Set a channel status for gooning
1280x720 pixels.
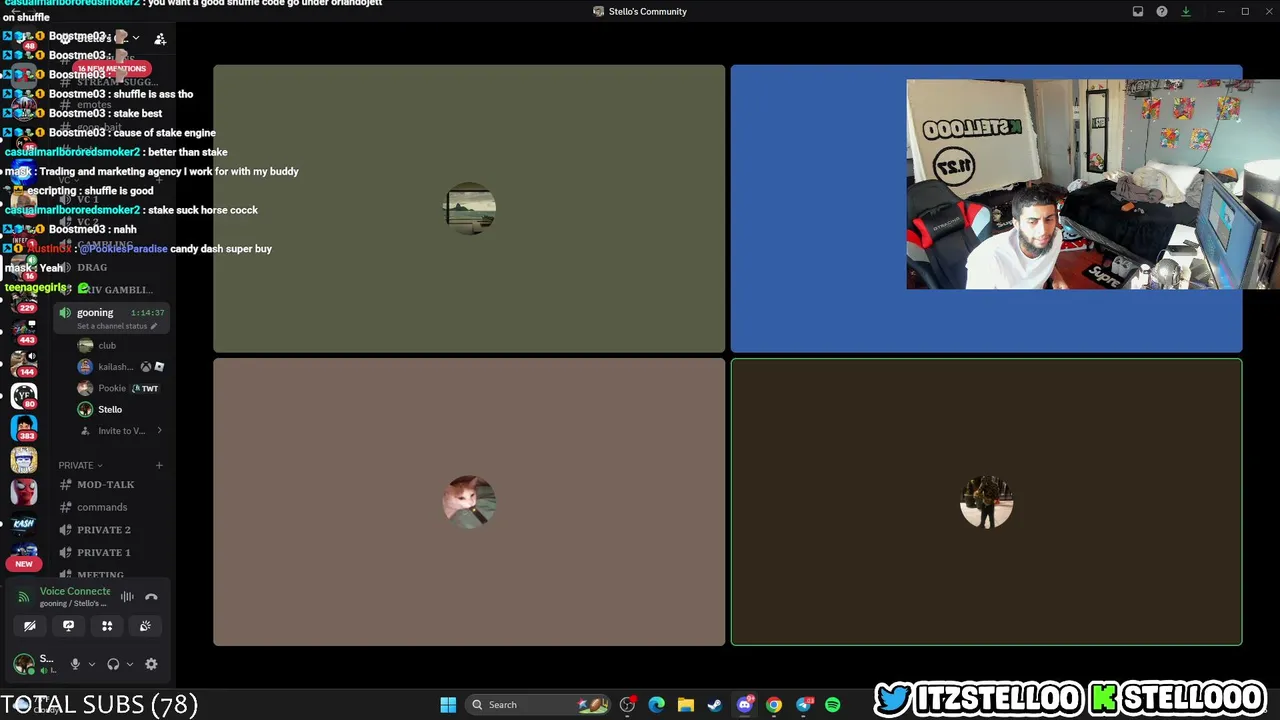coord(117,326)
